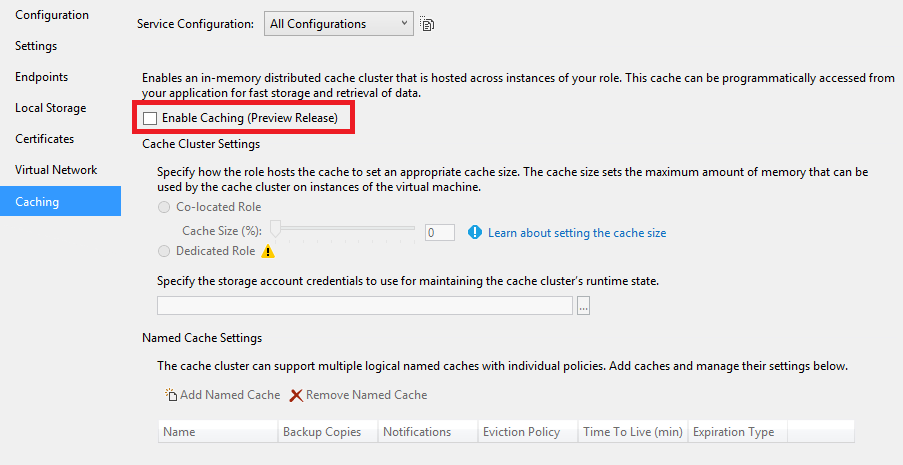This screenshot has width=903, height=465.
Task: Open the Service Configuration dropdown
Action: tap(339, 24)
